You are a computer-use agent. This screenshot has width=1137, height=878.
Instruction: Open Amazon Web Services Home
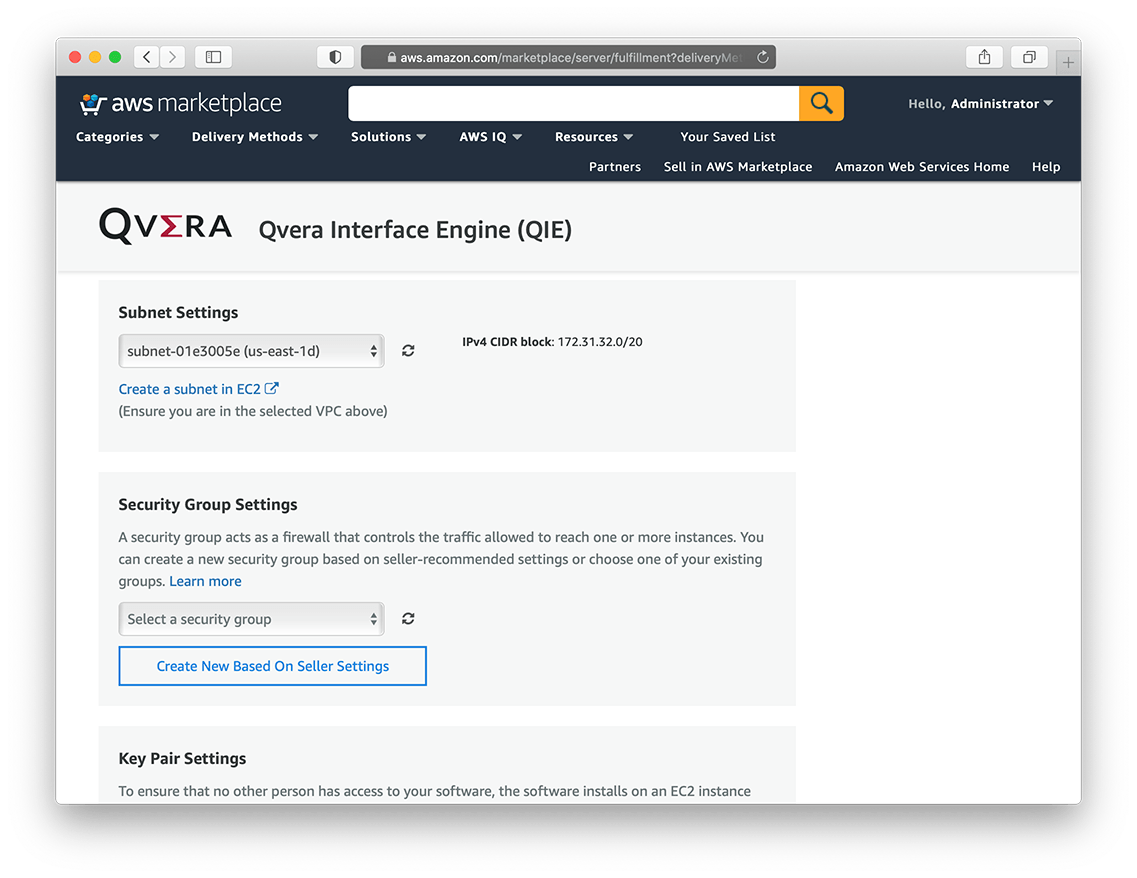point(922,167)
